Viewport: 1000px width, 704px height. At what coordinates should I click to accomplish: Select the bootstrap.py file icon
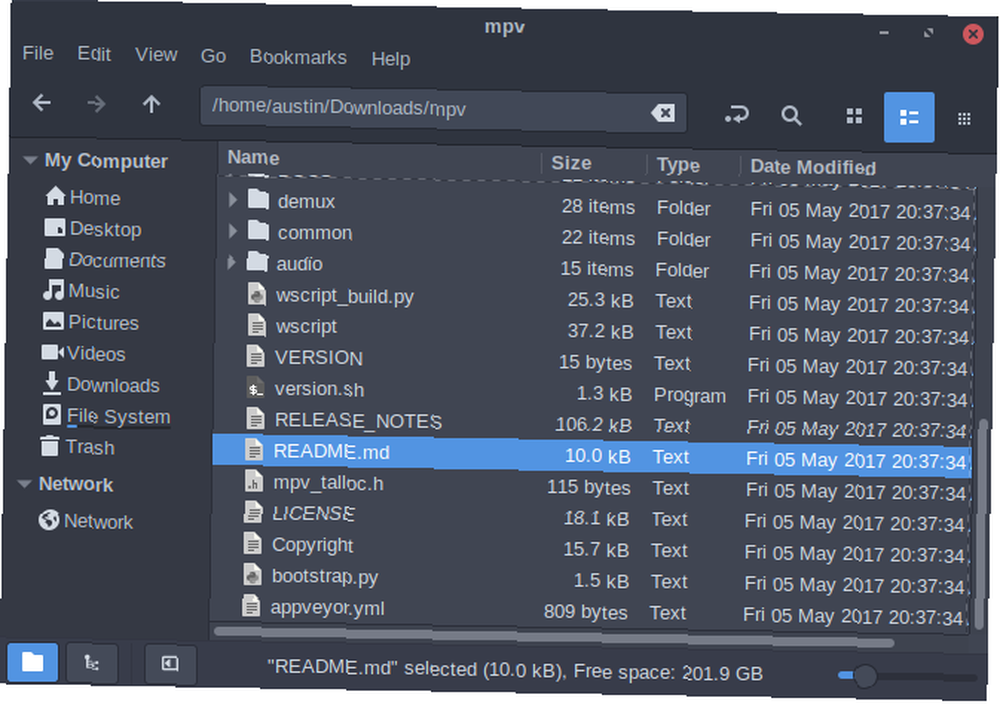coord(252,575)
